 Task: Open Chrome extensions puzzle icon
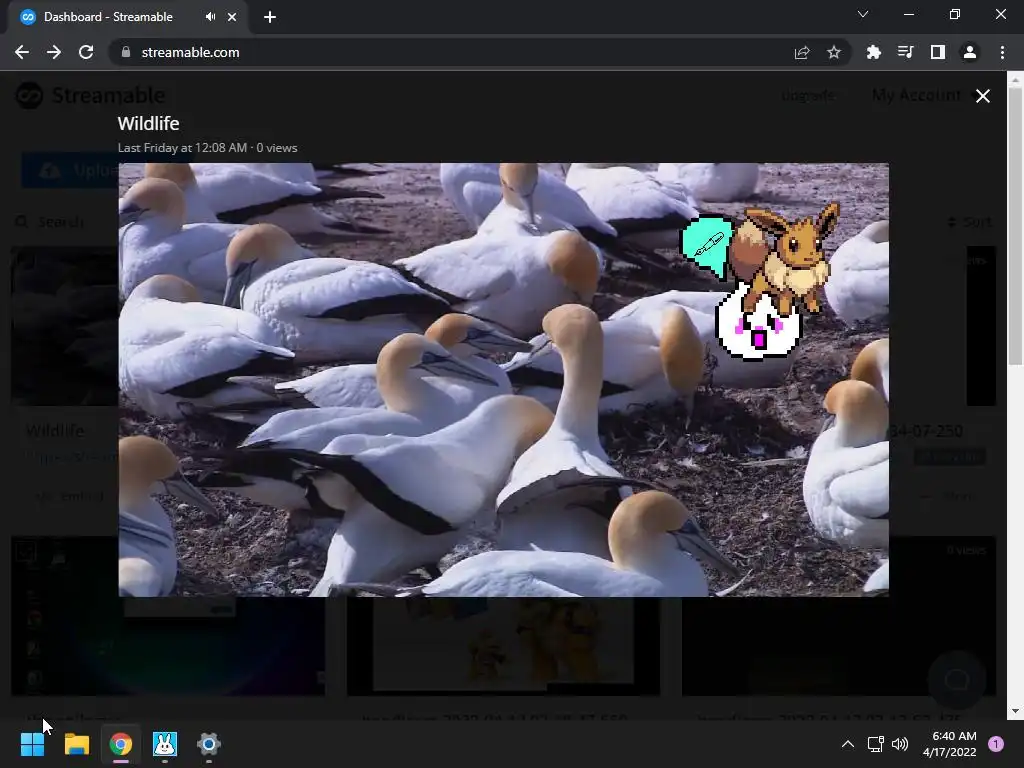pyautogui.click(x=873, y=52)
